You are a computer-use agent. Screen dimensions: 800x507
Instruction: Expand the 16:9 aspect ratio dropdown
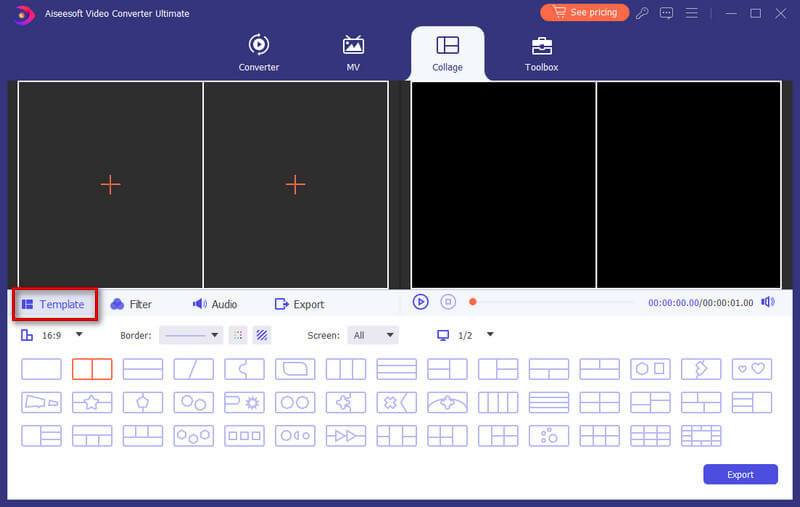[79, 335]
